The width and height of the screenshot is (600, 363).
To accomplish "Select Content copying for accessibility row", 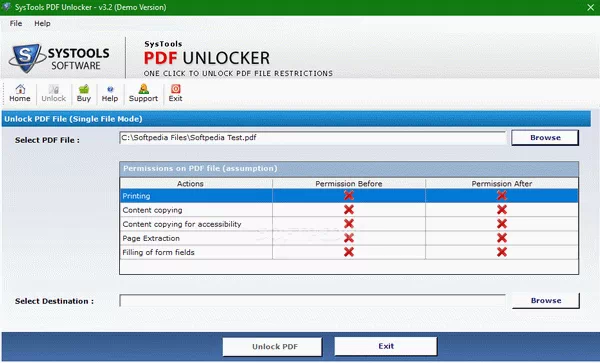I will tap(349, 224).
